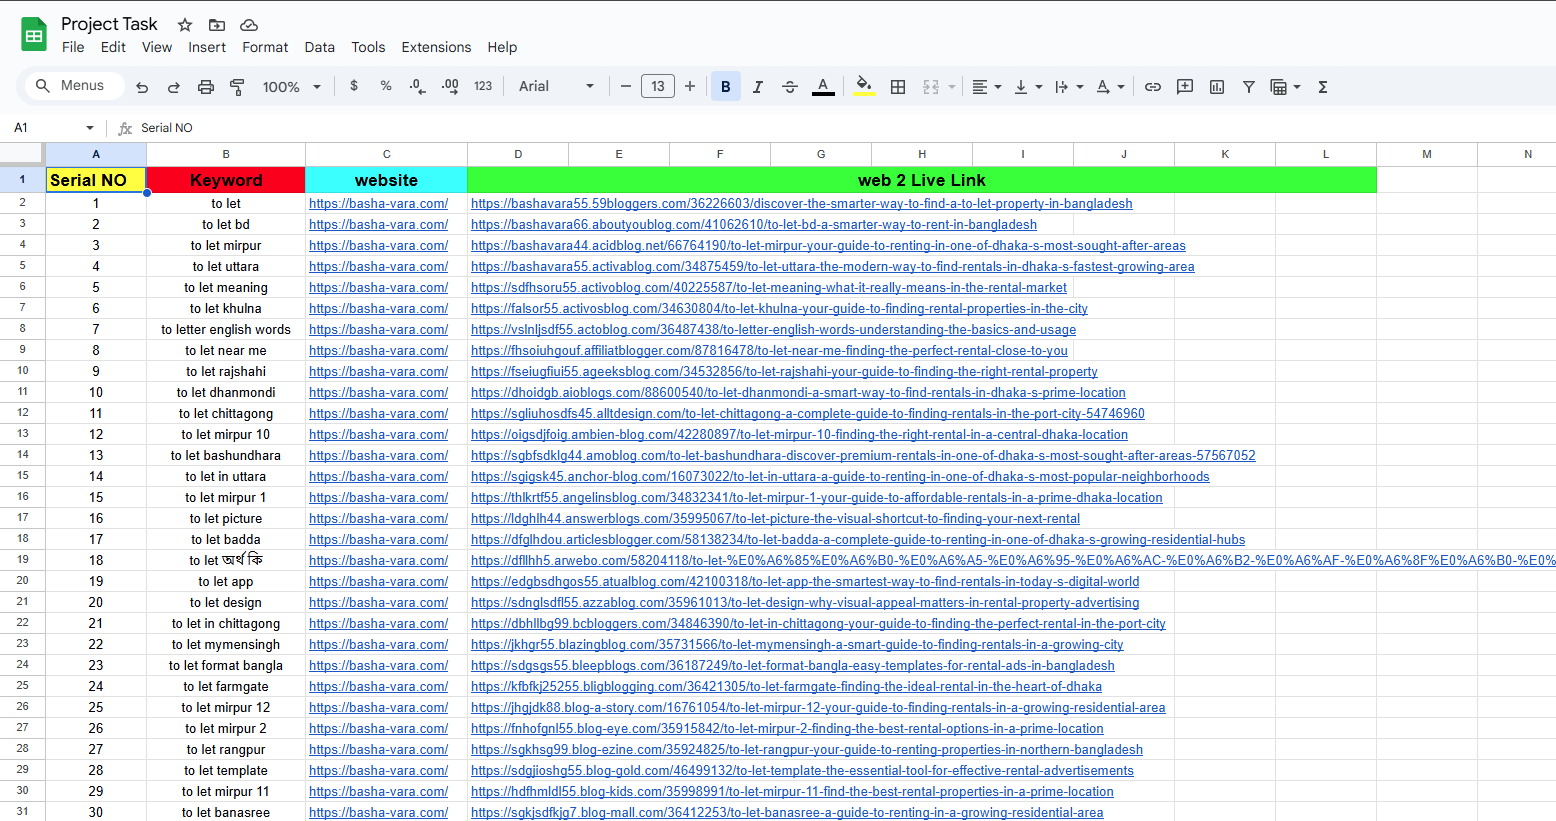1556x821 pixels.
Task: Open the Format menu
Action: pyautogui.click(x=265, y=47)
